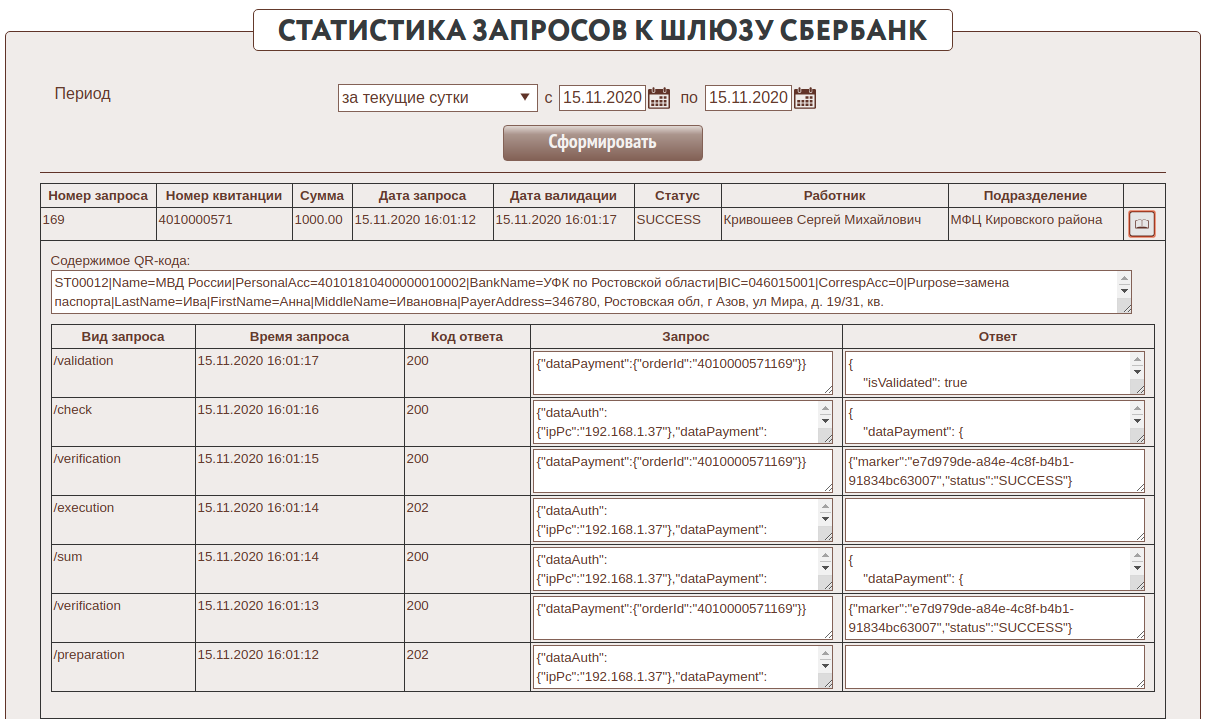Click the Статус column header
The width and height of the screenshot is (1208, 719).
[x=677, y=196]
